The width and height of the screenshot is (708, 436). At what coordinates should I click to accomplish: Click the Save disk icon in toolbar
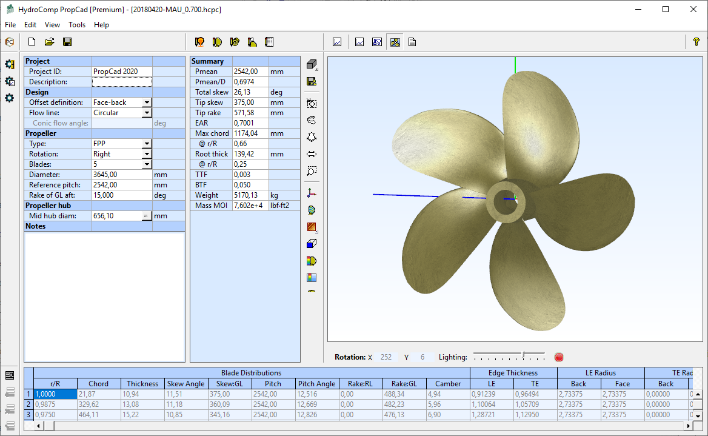pyautogui.click(x=67, y=42)
